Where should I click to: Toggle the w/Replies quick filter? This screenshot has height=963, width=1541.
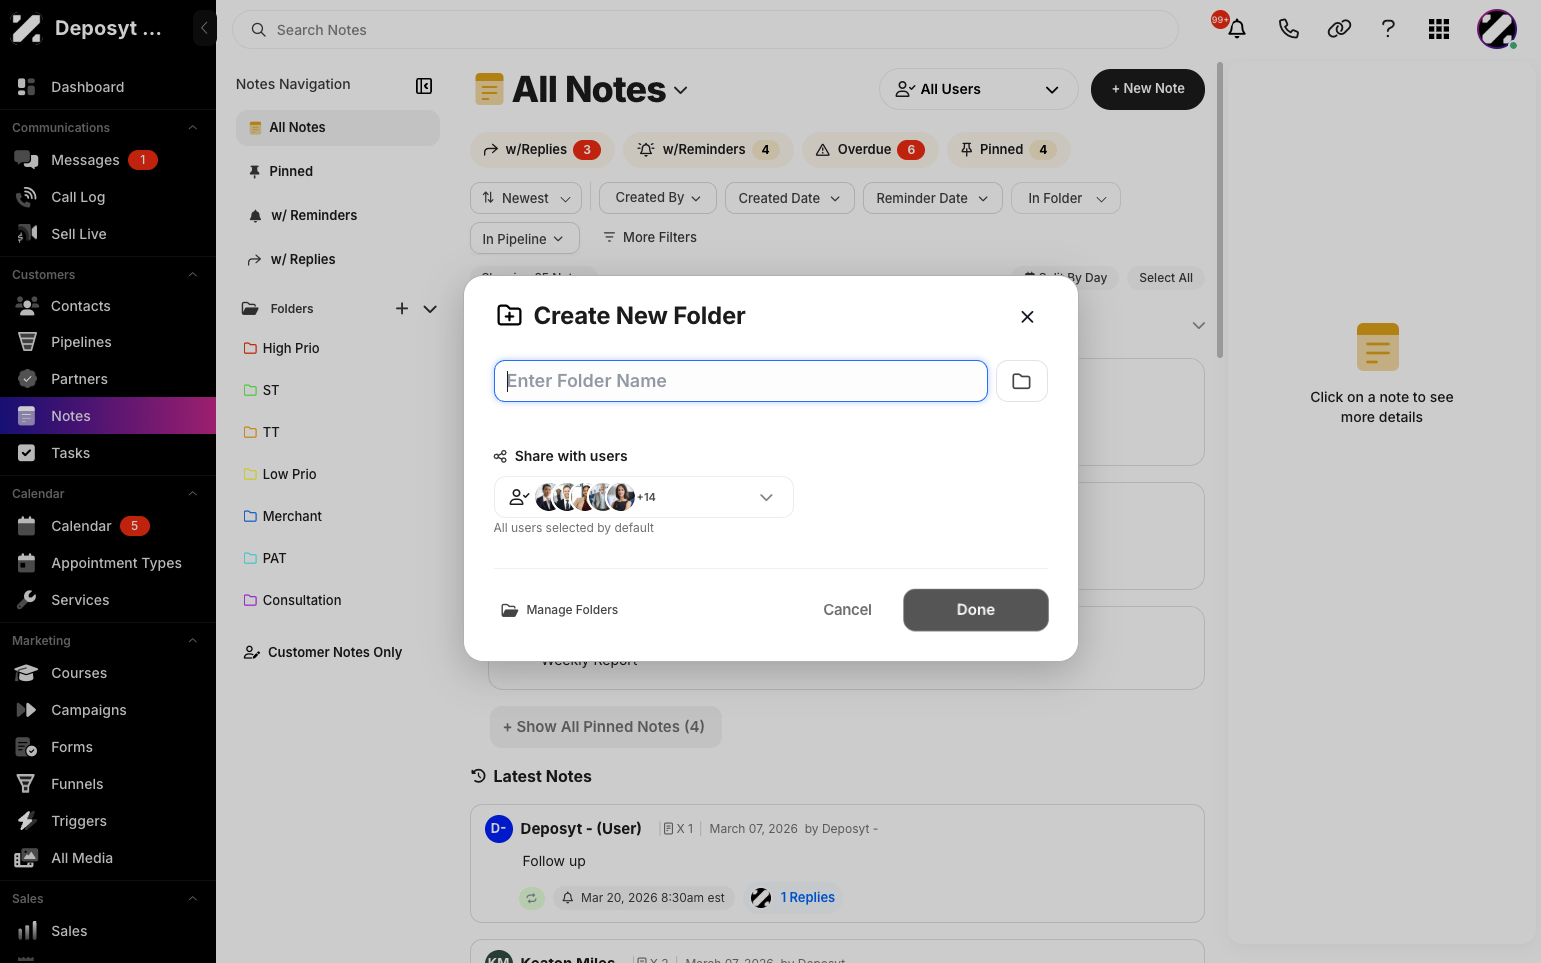pos(541,150)
